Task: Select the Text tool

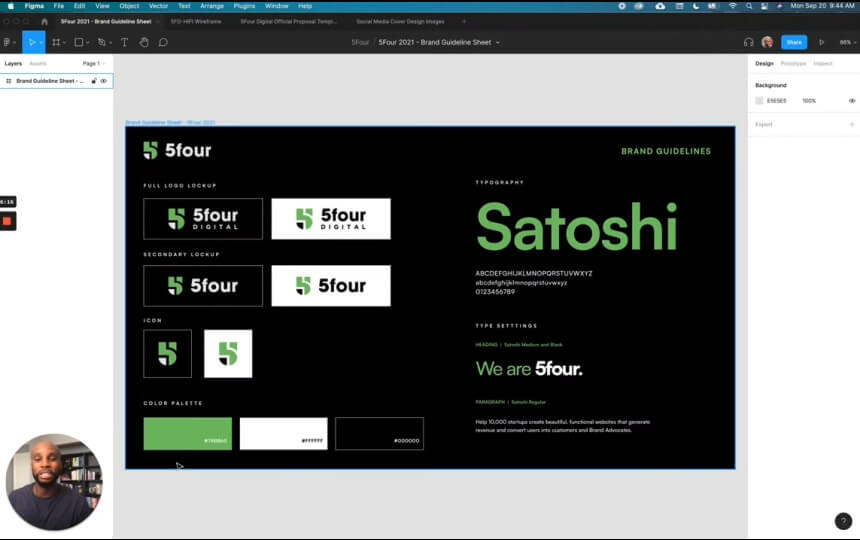Action: (125, 42)
